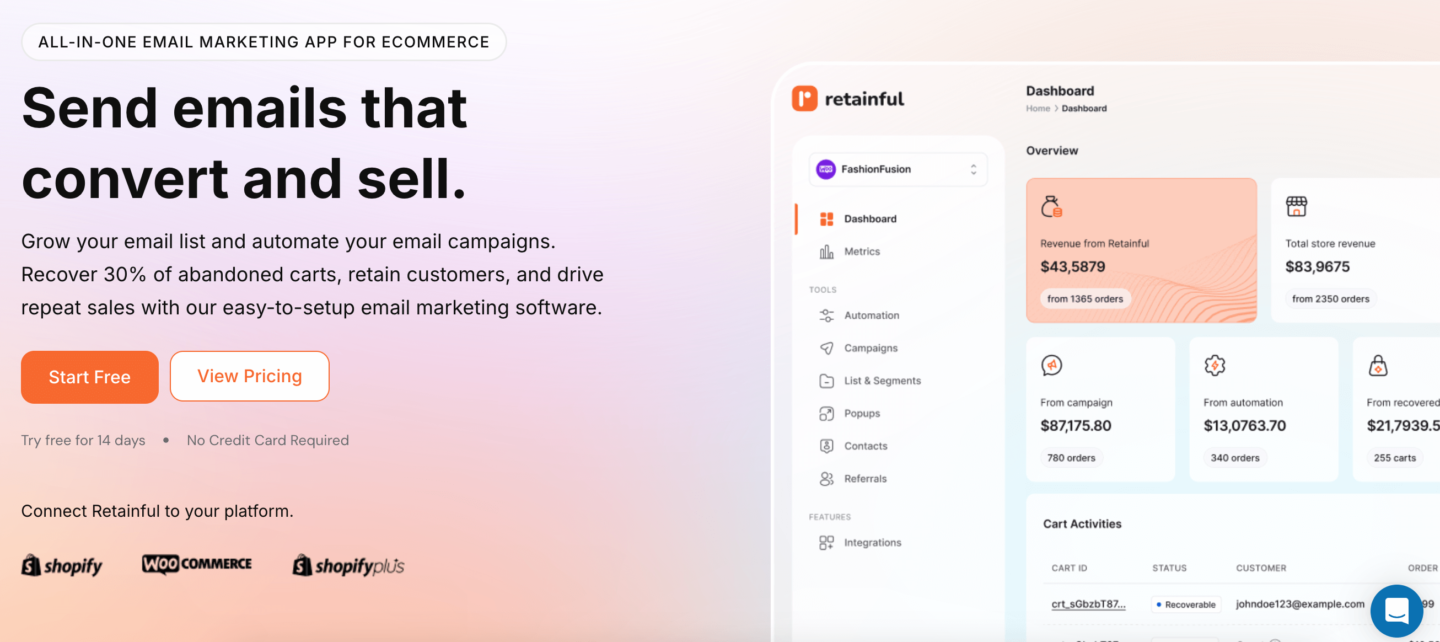1440x642 pixels.
Task: Click the STATUS column header
Action: pyautogui.click(x=1169, y=568)
